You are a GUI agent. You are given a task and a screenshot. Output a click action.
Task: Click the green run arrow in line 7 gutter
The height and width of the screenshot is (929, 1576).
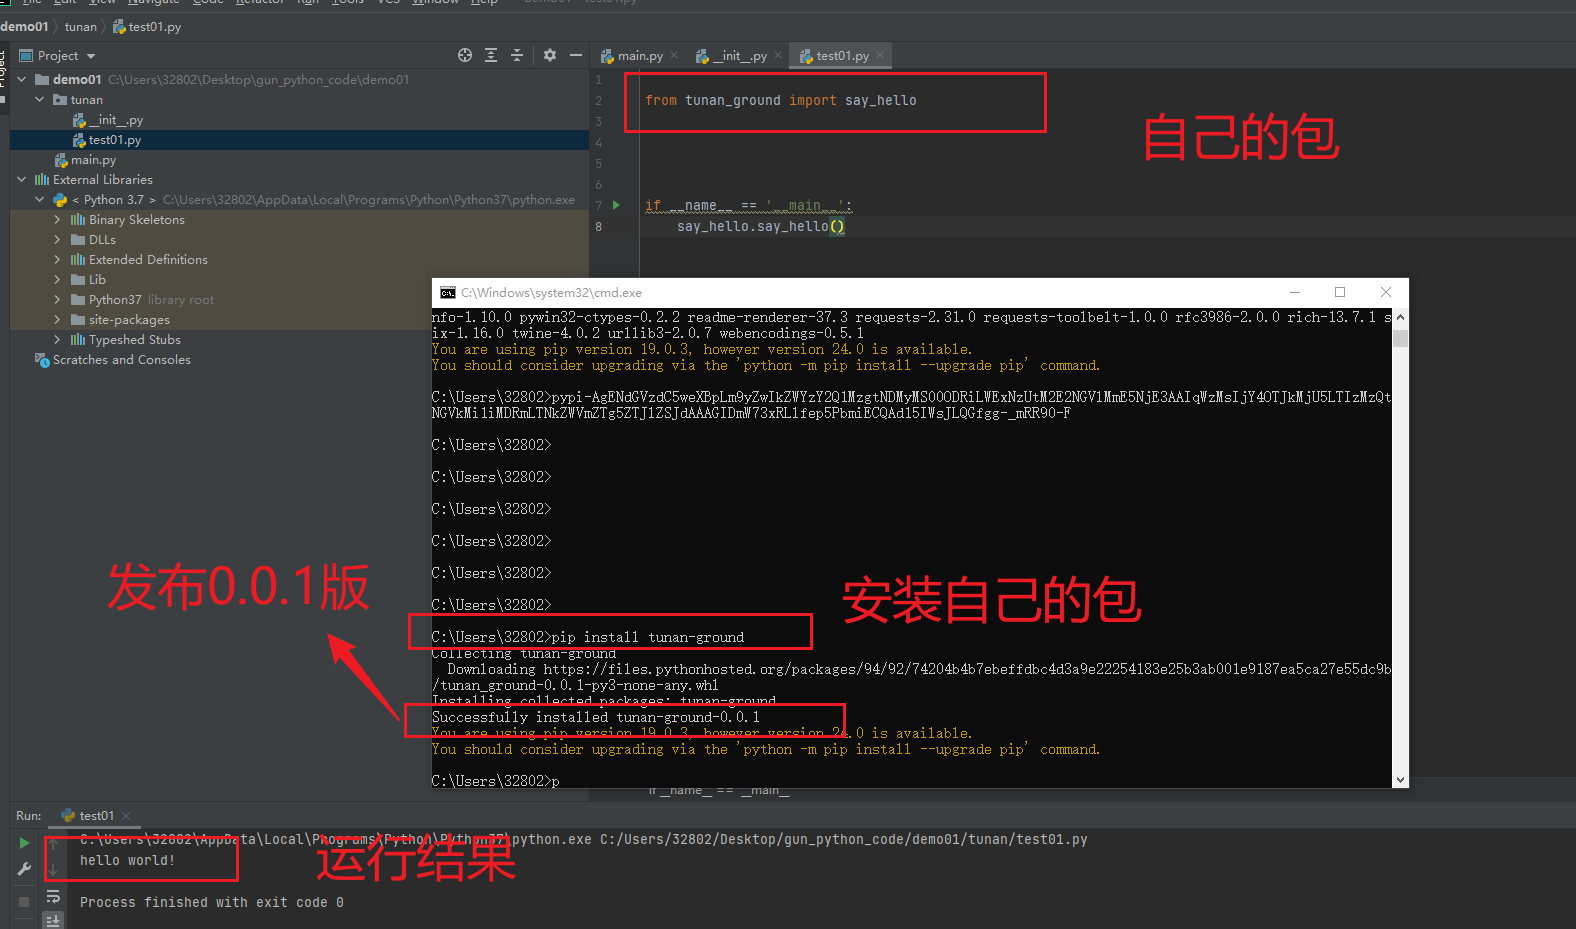coord(616,205)
